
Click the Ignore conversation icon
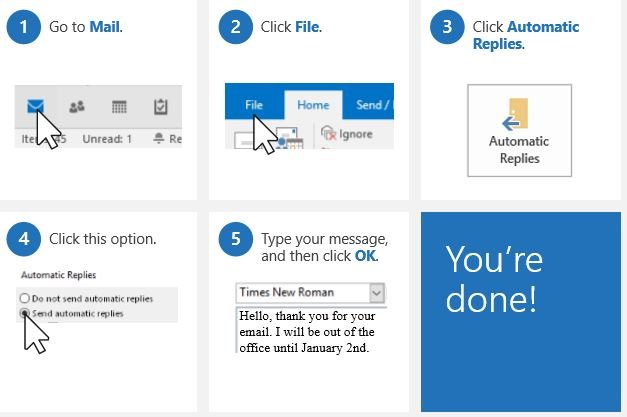pyautogui.click(x=328, y=133)
